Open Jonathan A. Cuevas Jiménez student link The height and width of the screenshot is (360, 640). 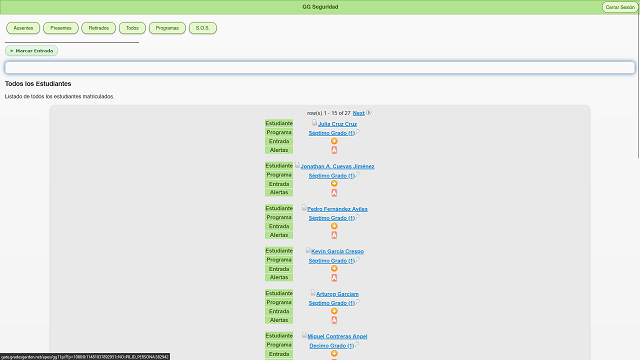[x=338, y=167]
